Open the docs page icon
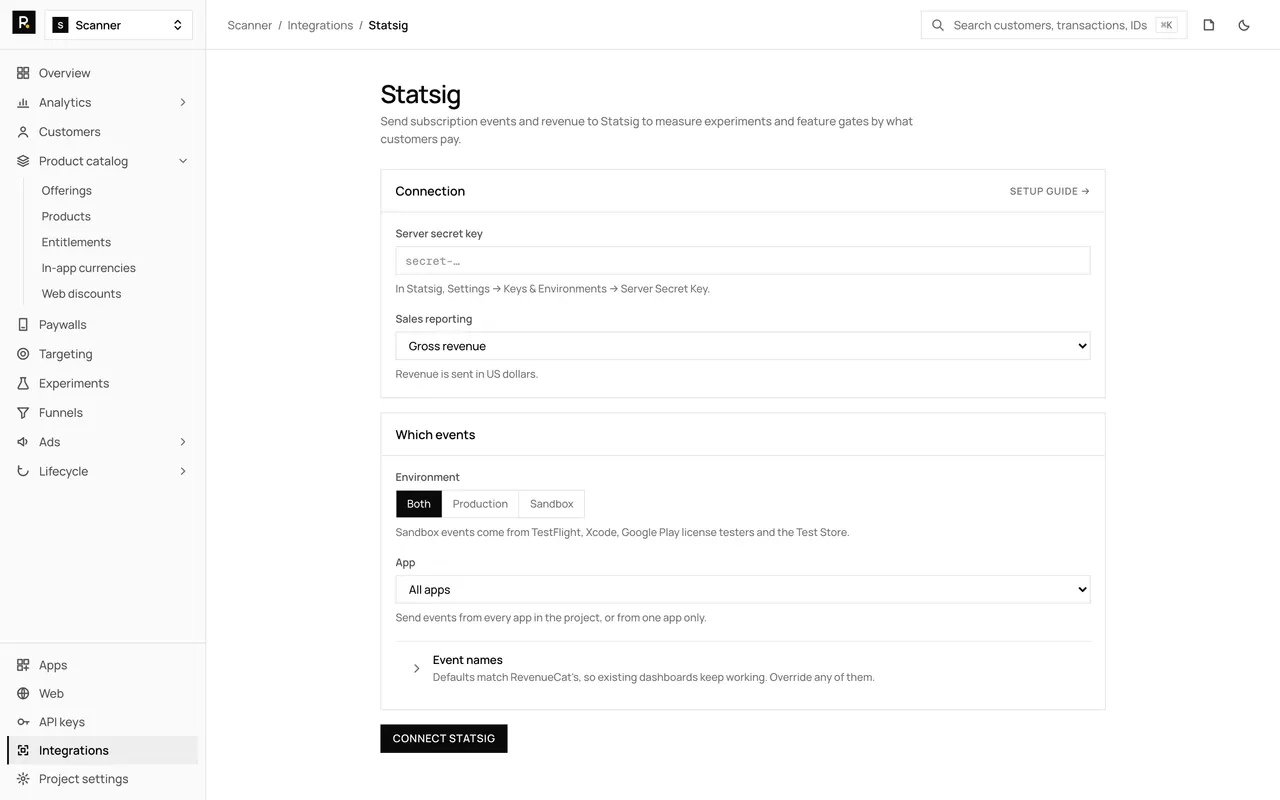 (x=1209, y=25)
